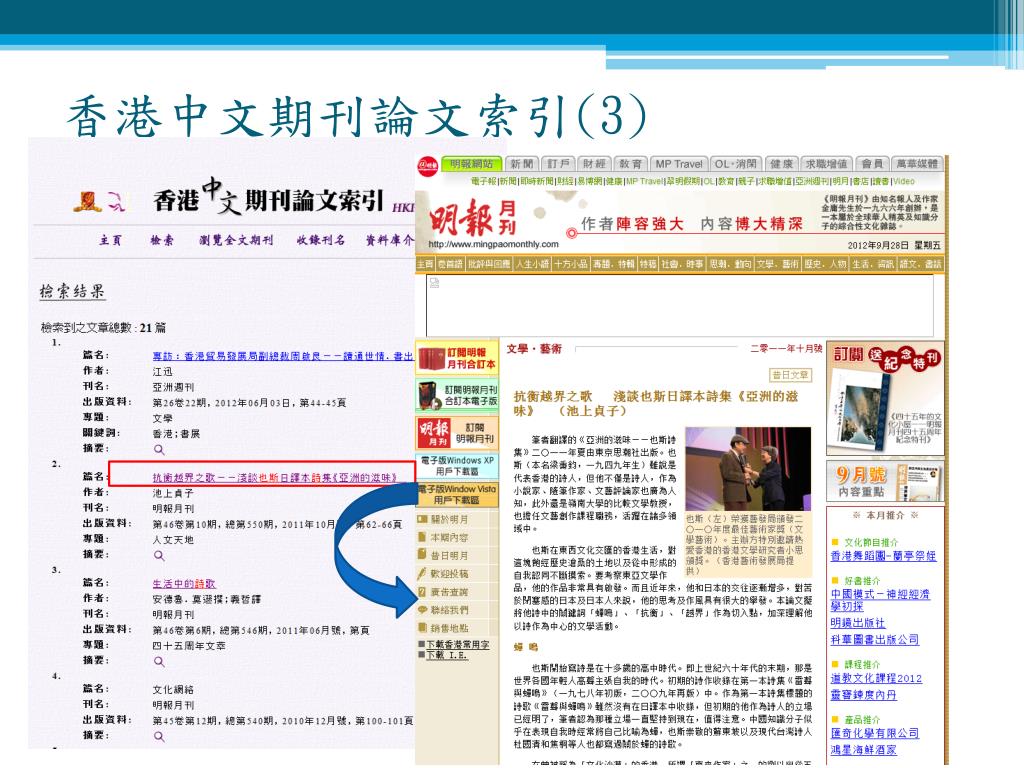
Task: Open 瀏覽全文期刊 in the index menu
Action: point(236,240)
